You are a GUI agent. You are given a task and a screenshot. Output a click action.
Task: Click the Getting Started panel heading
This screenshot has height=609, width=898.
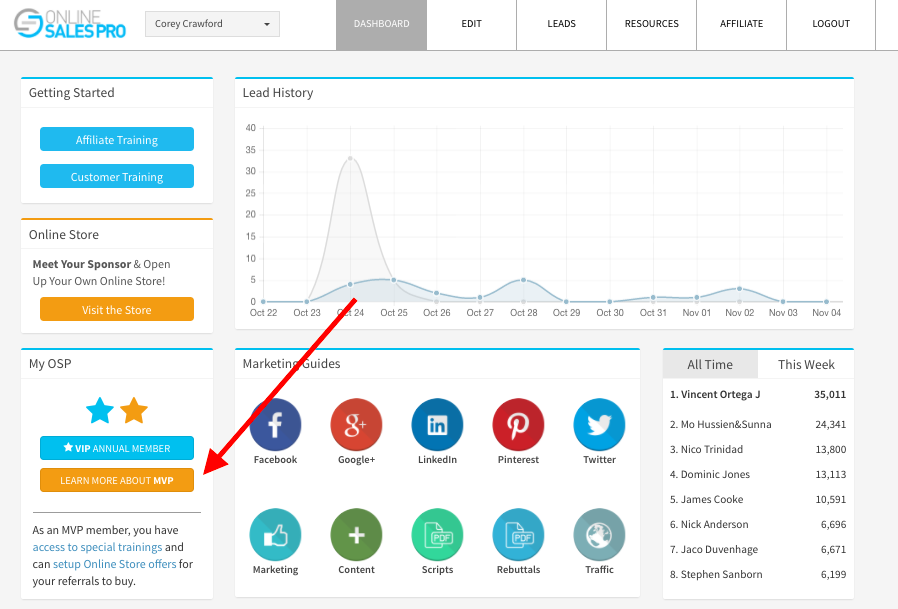coord(72,93)
